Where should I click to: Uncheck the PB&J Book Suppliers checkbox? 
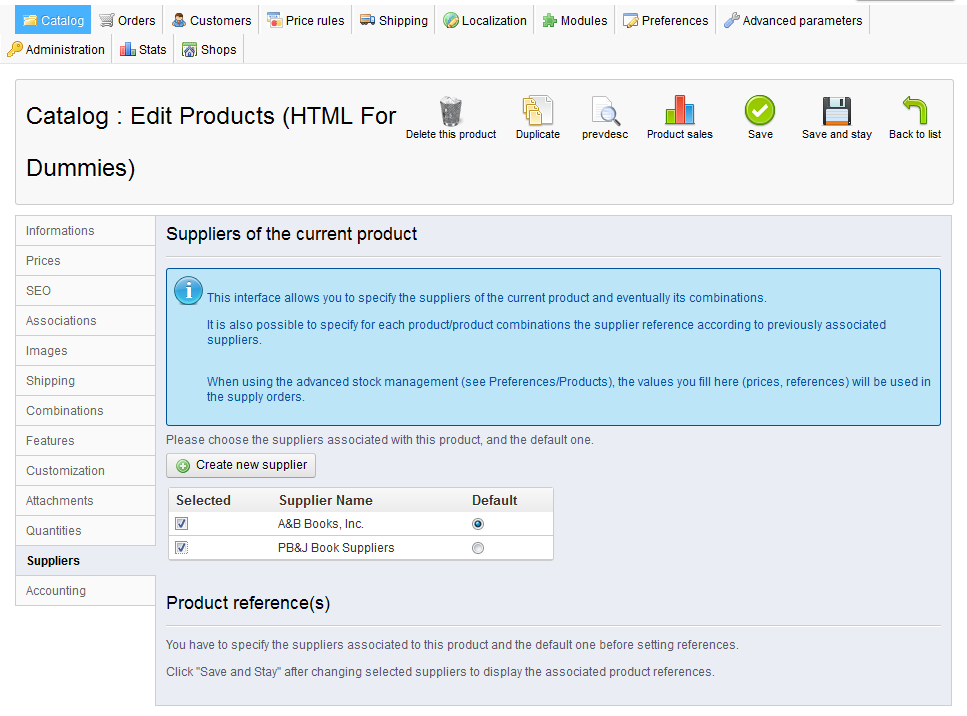(x=182, y=548)
